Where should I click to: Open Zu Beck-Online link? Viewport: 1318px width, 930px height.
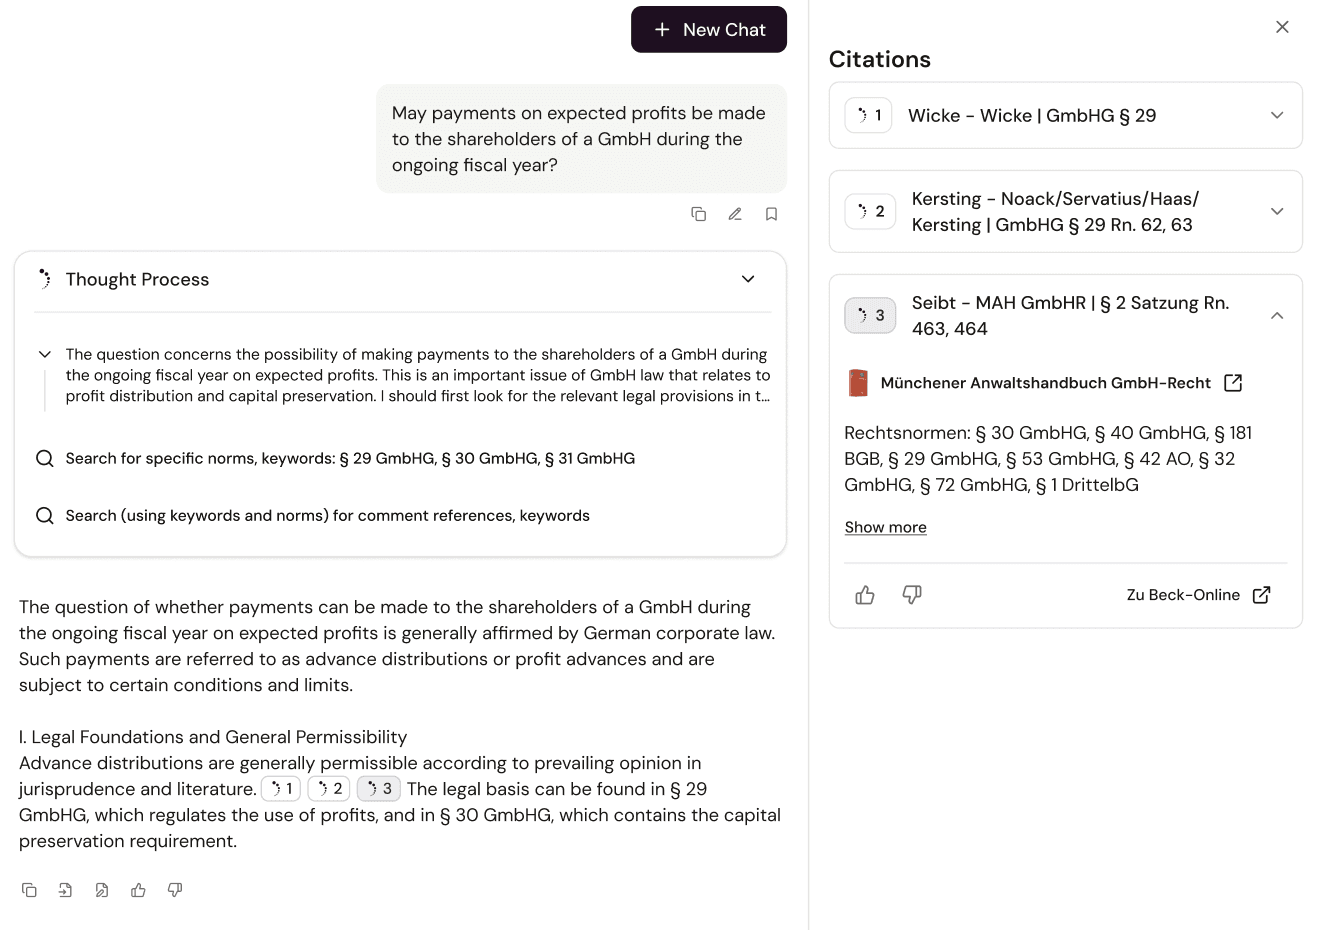pyautogui.click(x=1198, y=595)
